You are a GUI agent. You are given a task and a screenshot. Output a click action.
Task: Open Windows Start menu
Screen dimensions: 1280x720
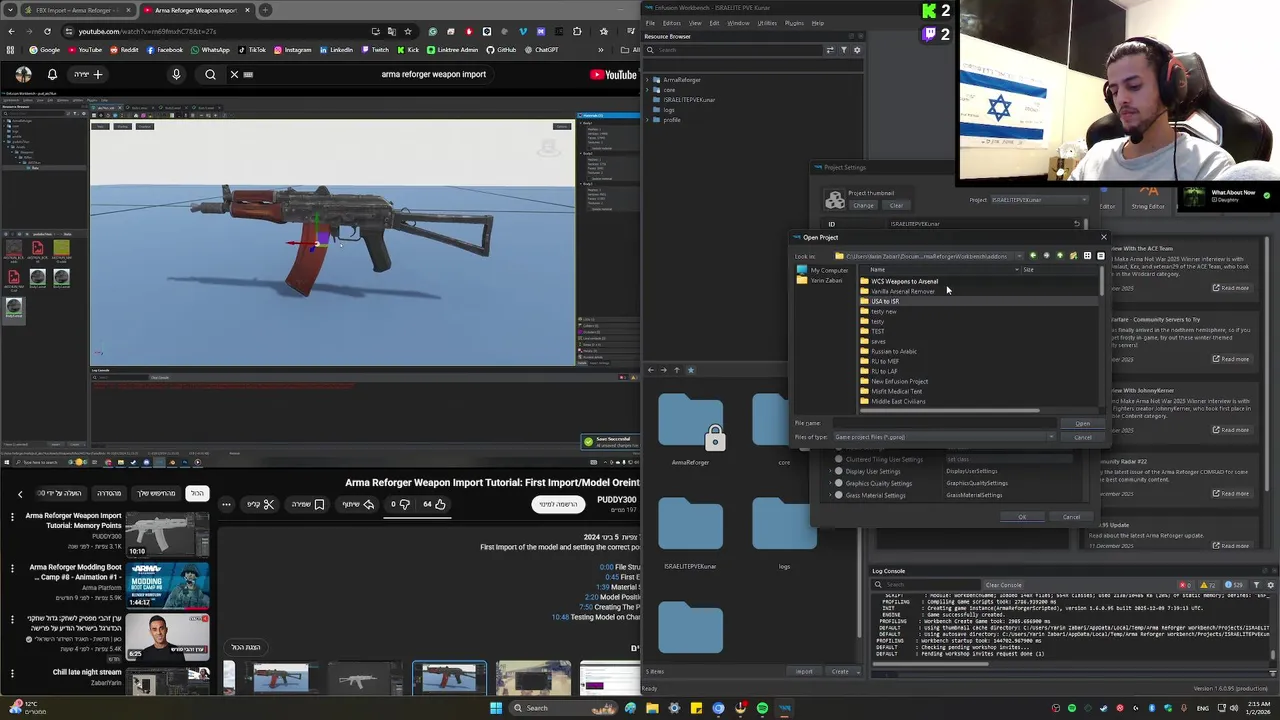[496, 708]
